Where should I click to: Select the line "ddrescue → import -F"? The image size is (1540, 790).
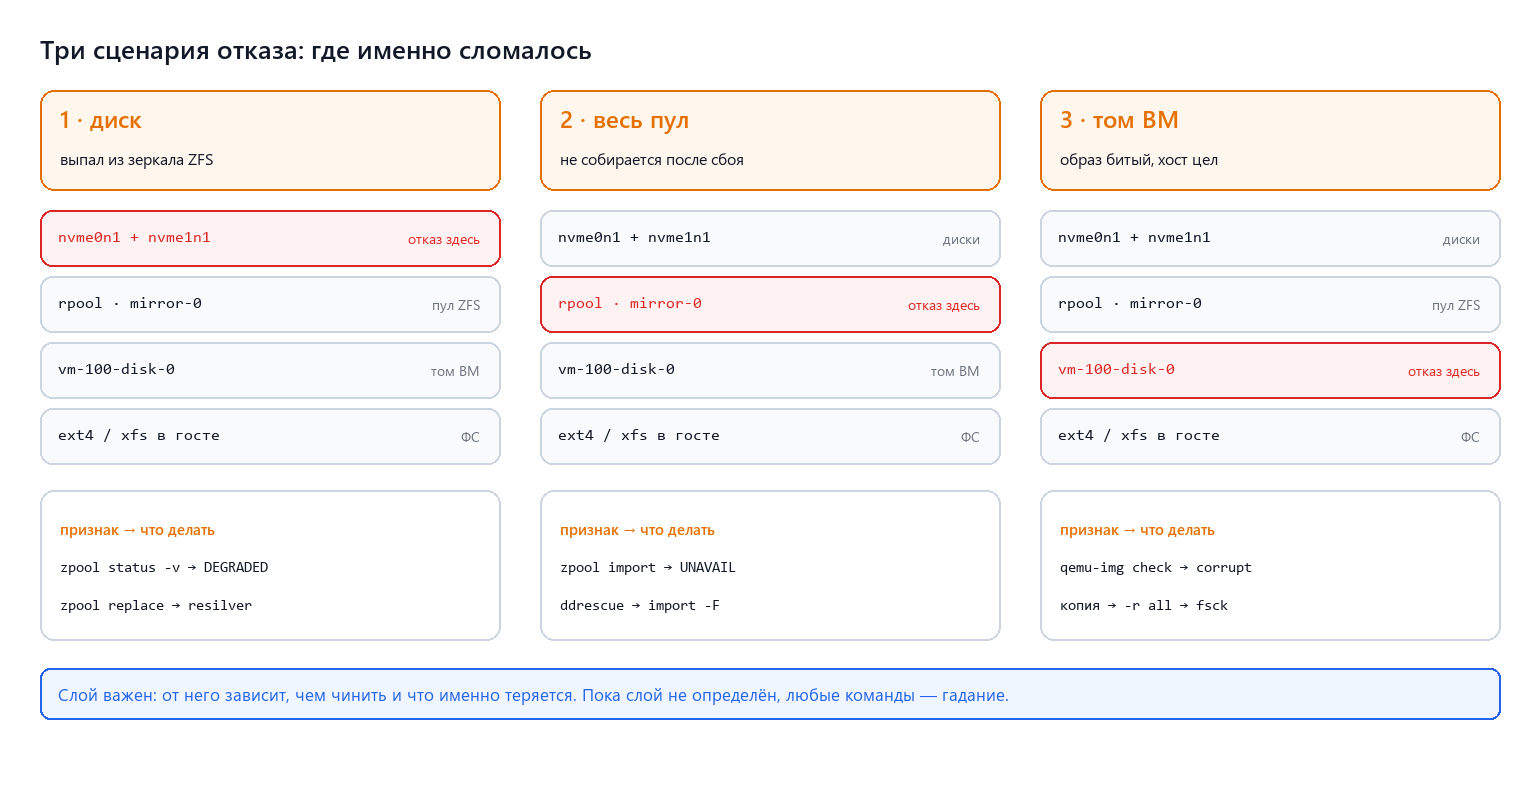coord(640,606)
